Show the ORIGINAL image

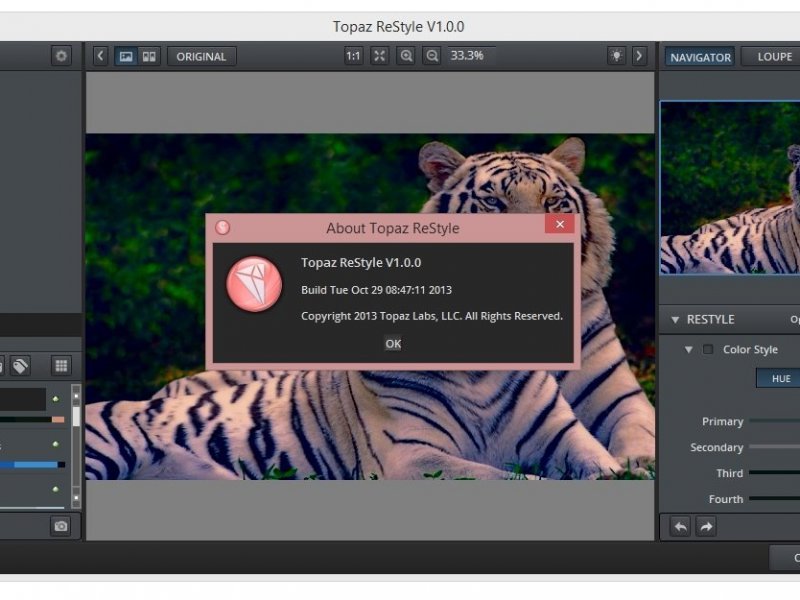[x=202, y=56]
